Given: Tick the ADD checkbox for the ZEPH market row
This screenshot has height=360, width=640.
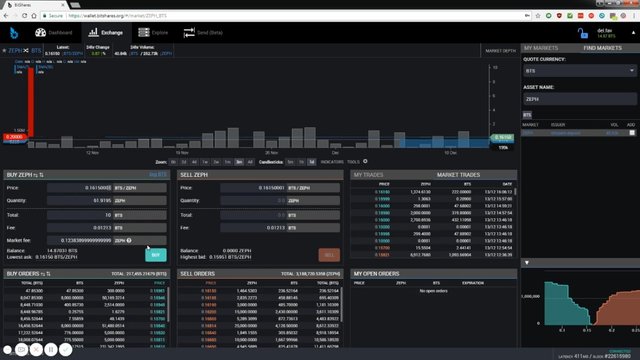Looking at the screenshot, I should pos(632,133).
